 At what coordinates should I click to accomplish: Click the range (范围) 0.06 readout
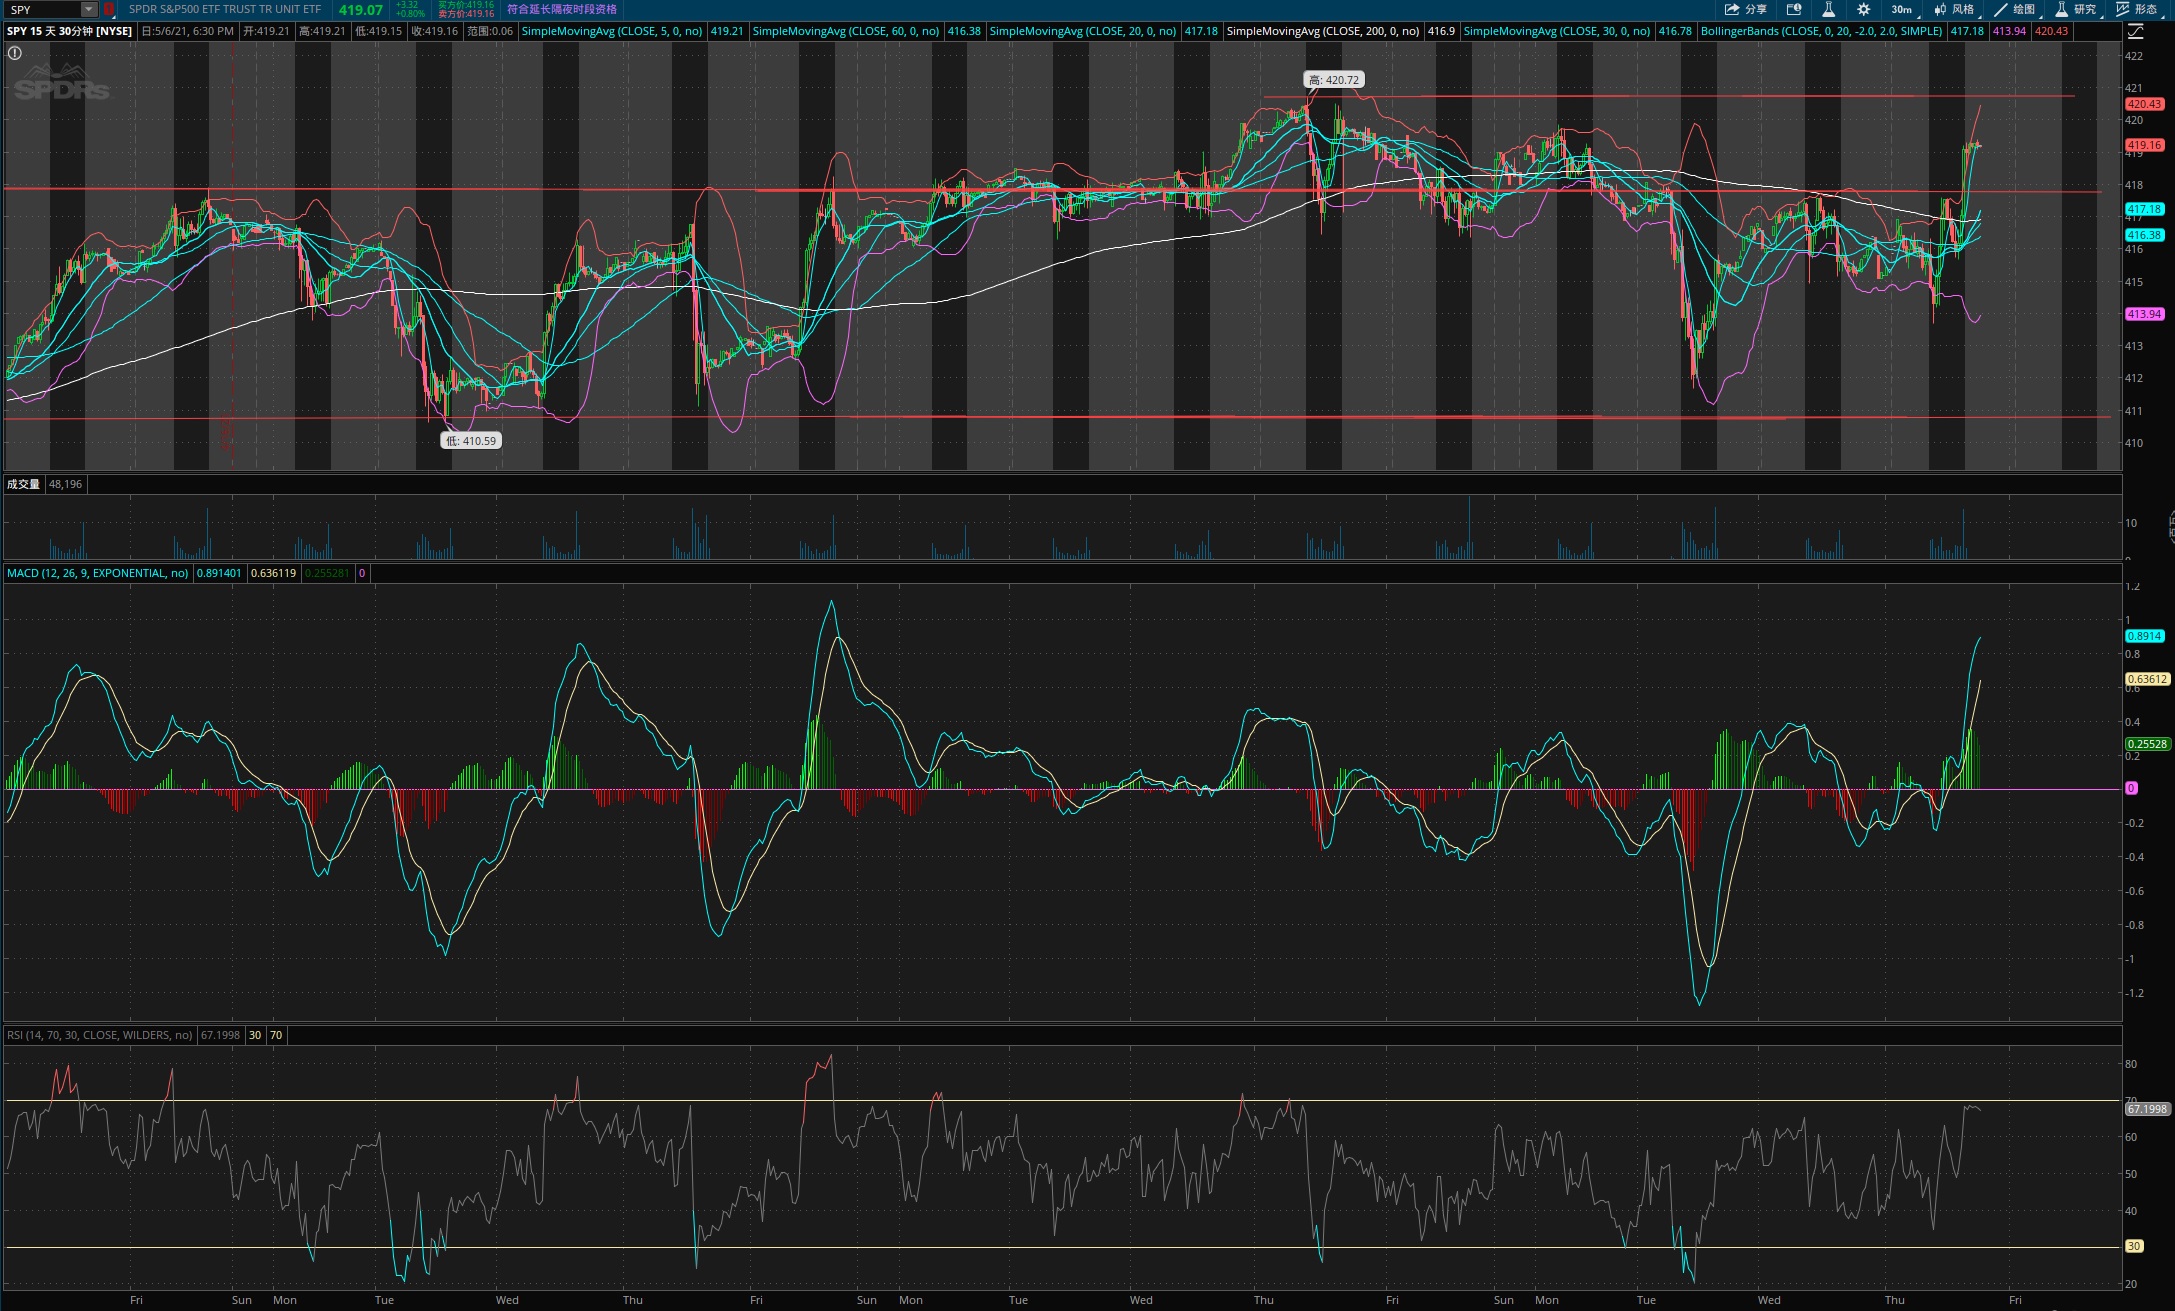click(x=490, y=31)
